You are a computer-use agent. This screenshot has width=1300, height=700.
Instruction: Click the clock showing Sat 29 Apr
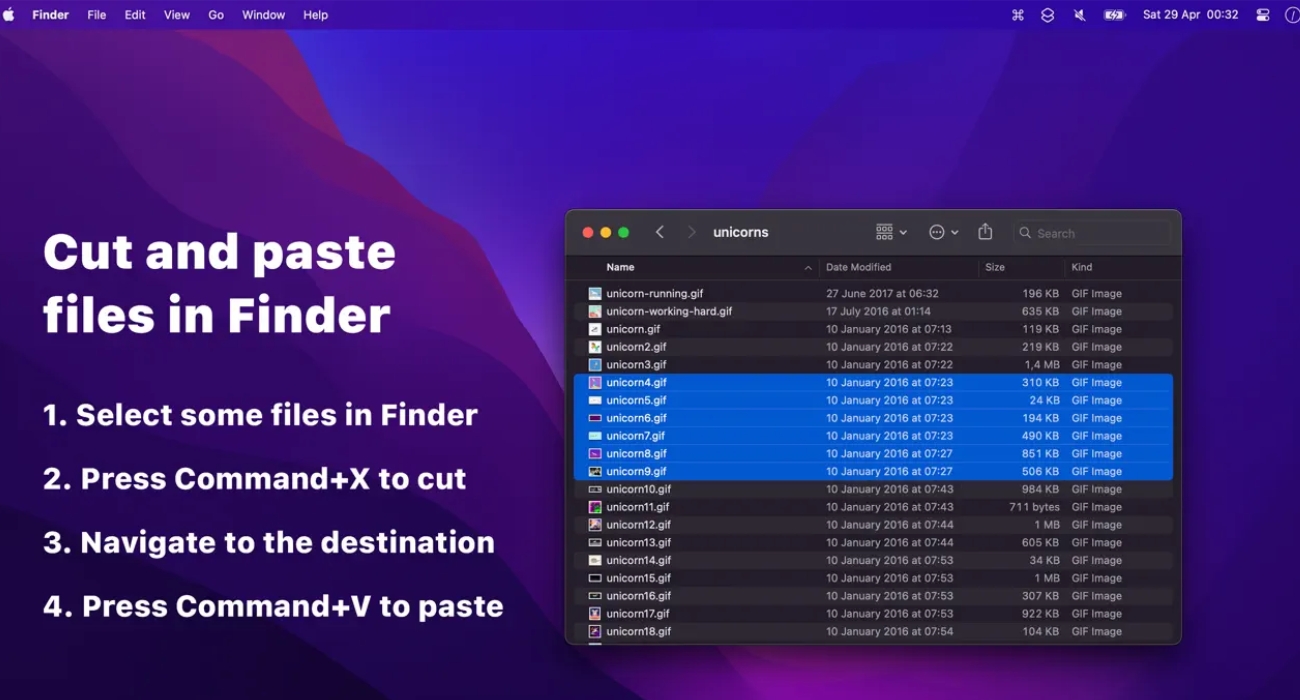[x=1191, y=14]
